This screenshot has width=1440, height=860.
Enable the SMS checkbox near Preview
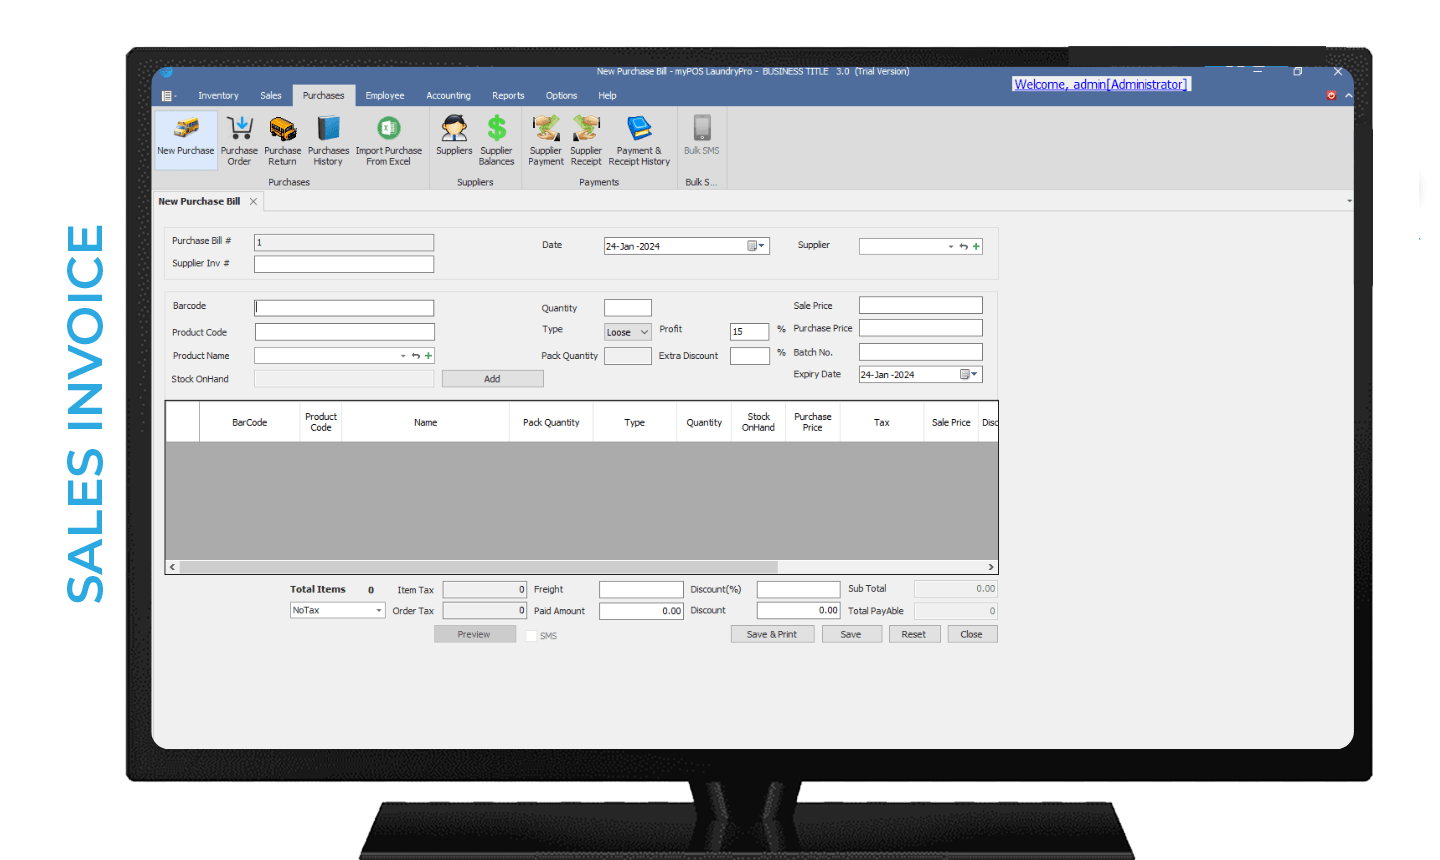click(x=530, y=634)
